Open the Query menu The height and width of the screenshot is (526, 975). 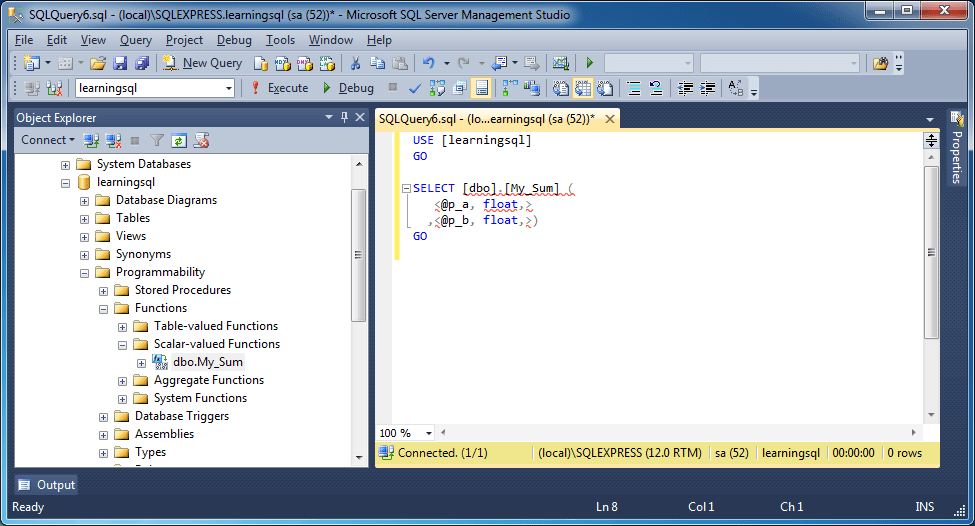[136, 40]
